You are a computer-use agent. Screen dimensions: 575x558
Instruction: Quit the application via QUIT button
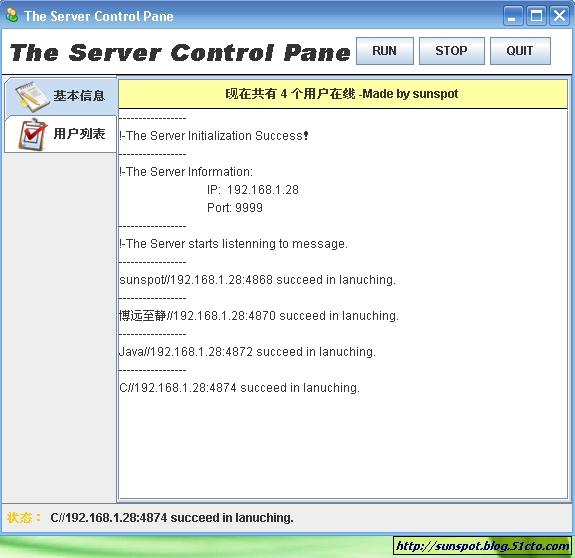tap(520, 51)
